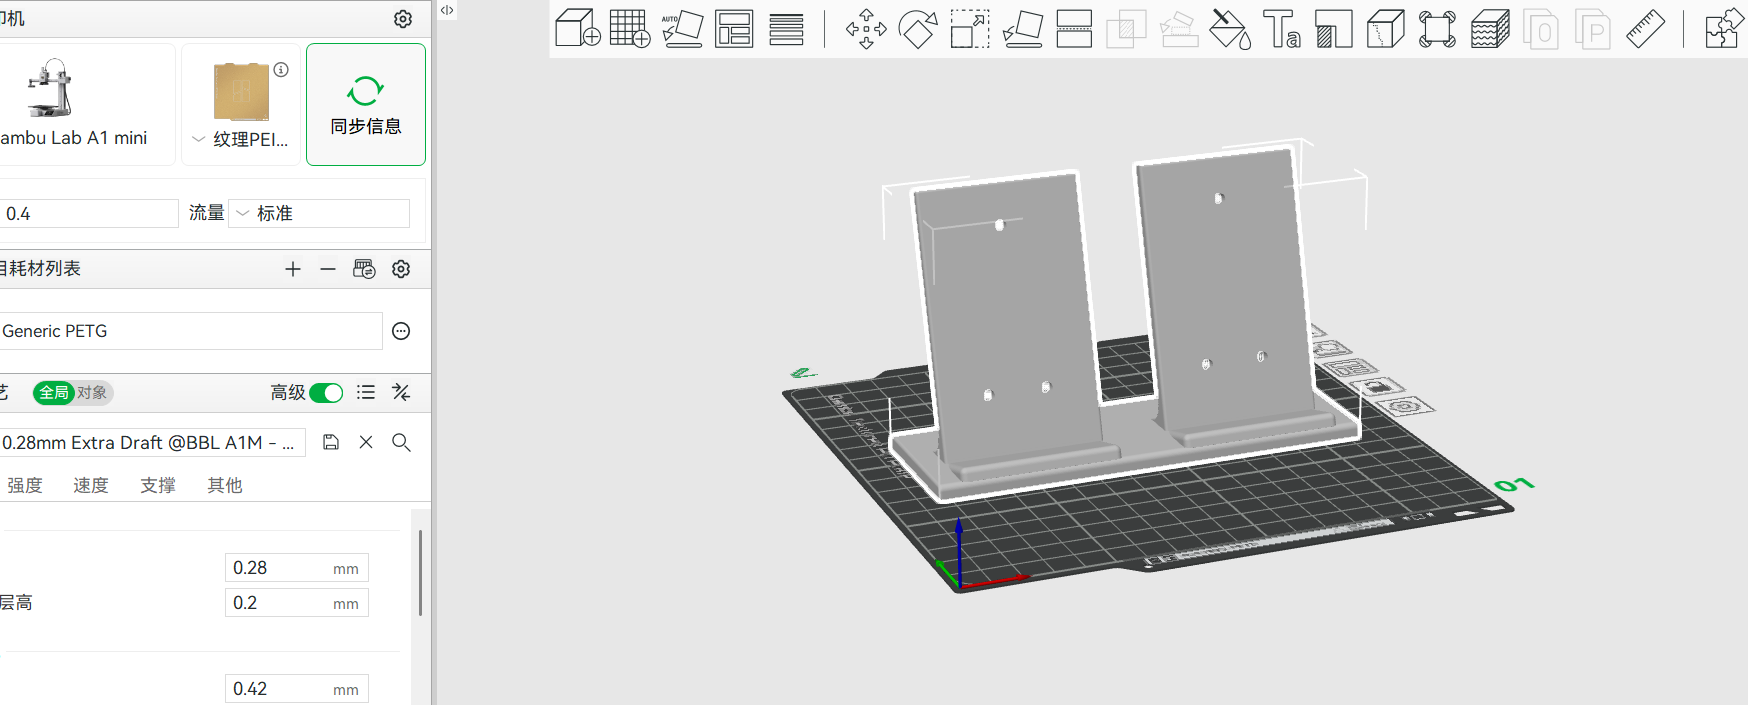Click the 同步信息 sync button

coord(366,104)
